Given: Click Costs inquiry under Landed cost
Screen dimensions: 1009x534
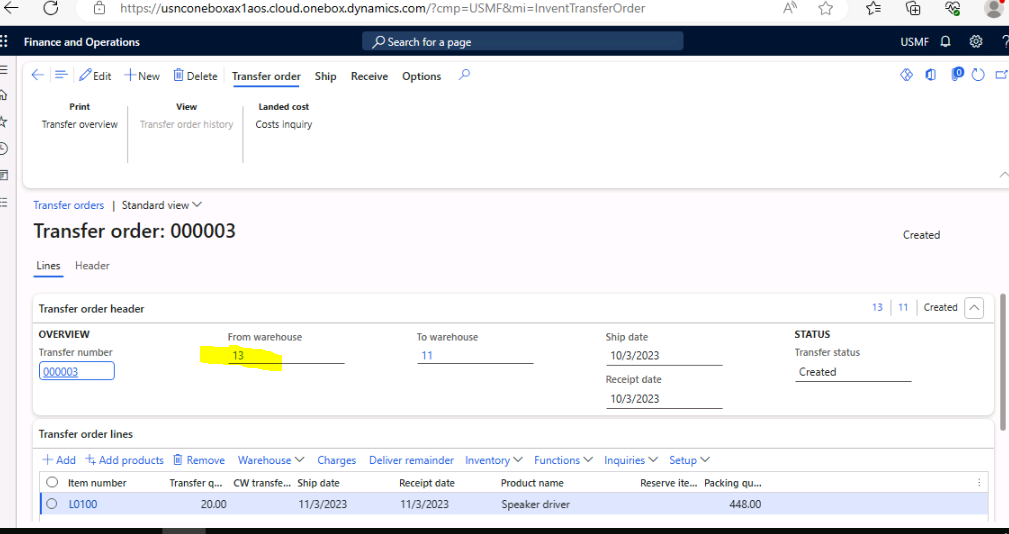Looking at the screenshot, I should [284, 124].
